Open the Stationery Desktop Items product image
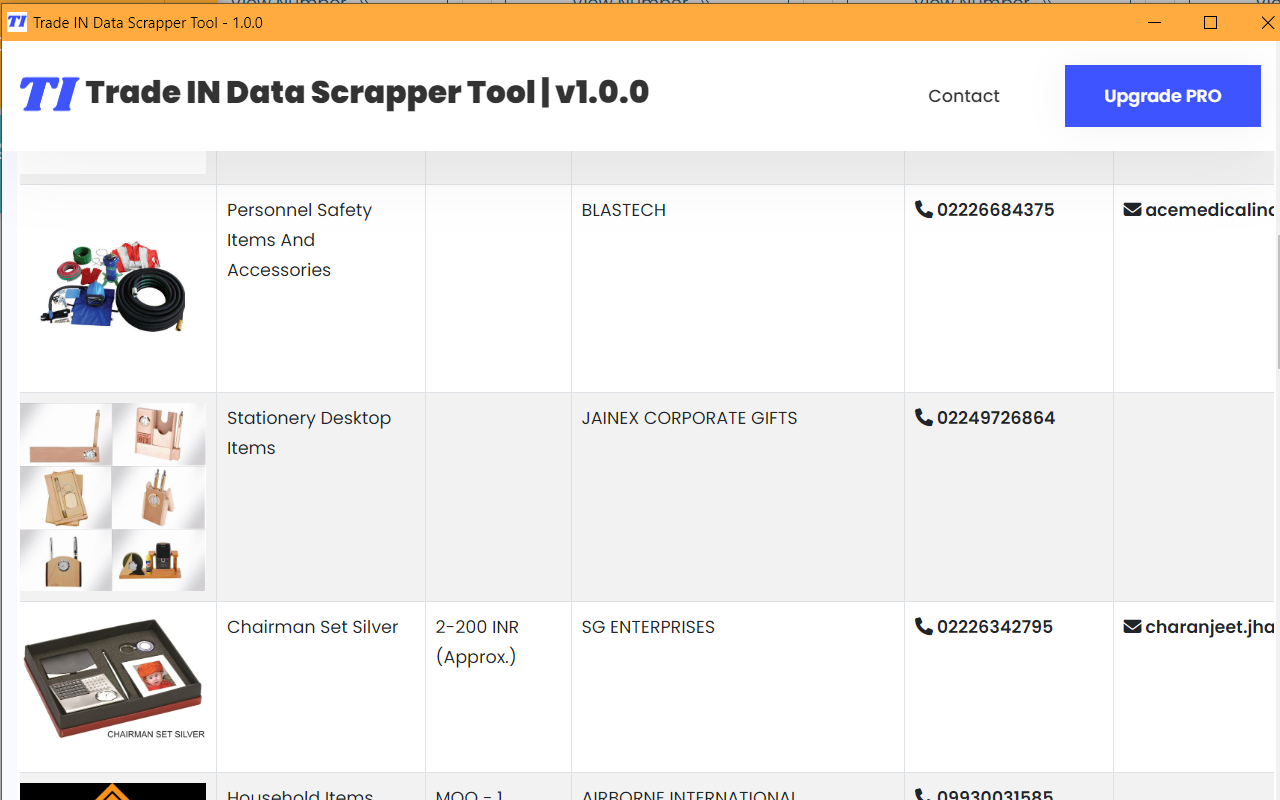This screenshot has width=1280, height=800. (113, 497)
